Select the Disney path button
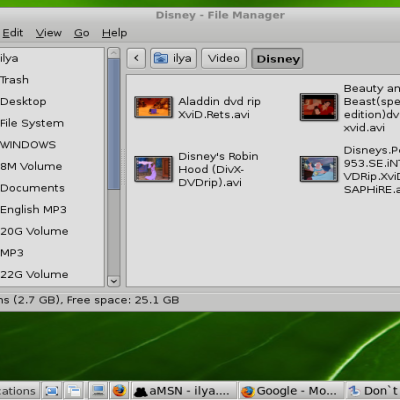 (x=277, y=59)
